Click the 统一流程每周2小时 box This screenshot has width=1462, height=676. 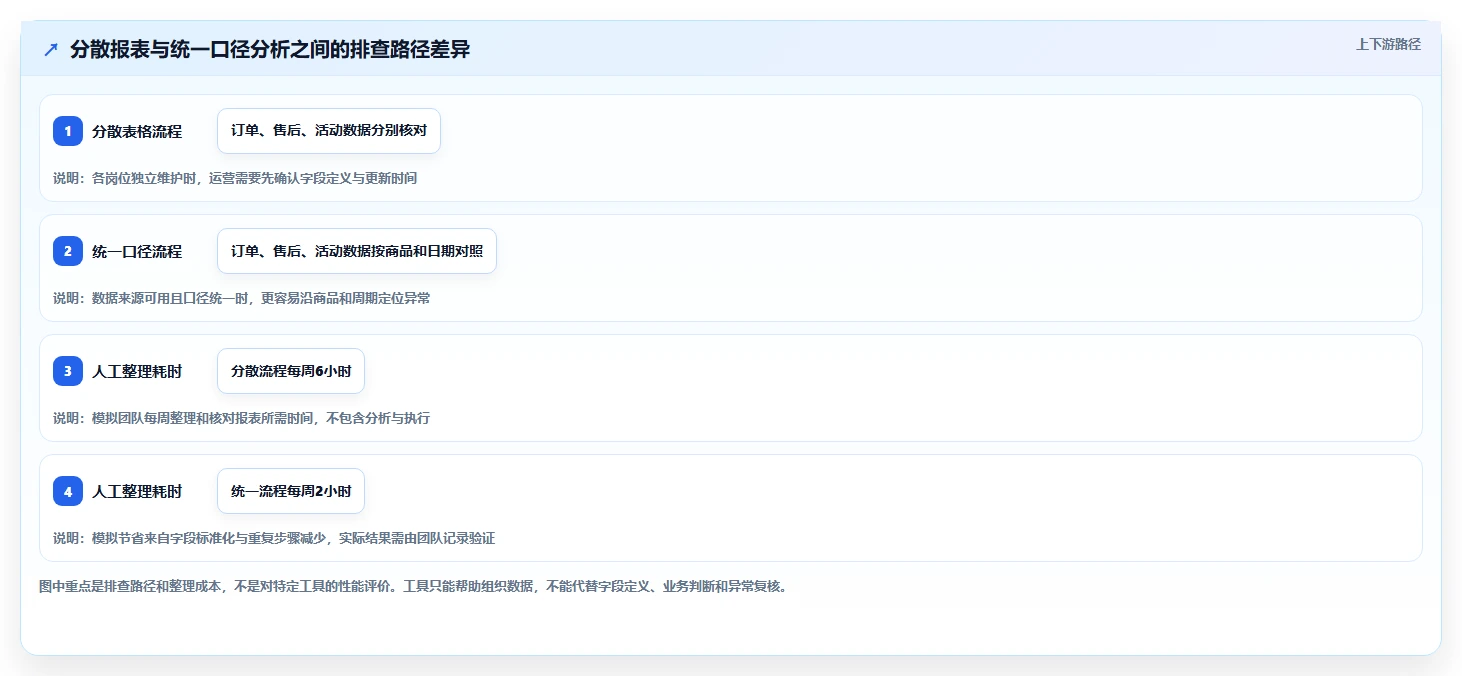click(x=291, y=491)
